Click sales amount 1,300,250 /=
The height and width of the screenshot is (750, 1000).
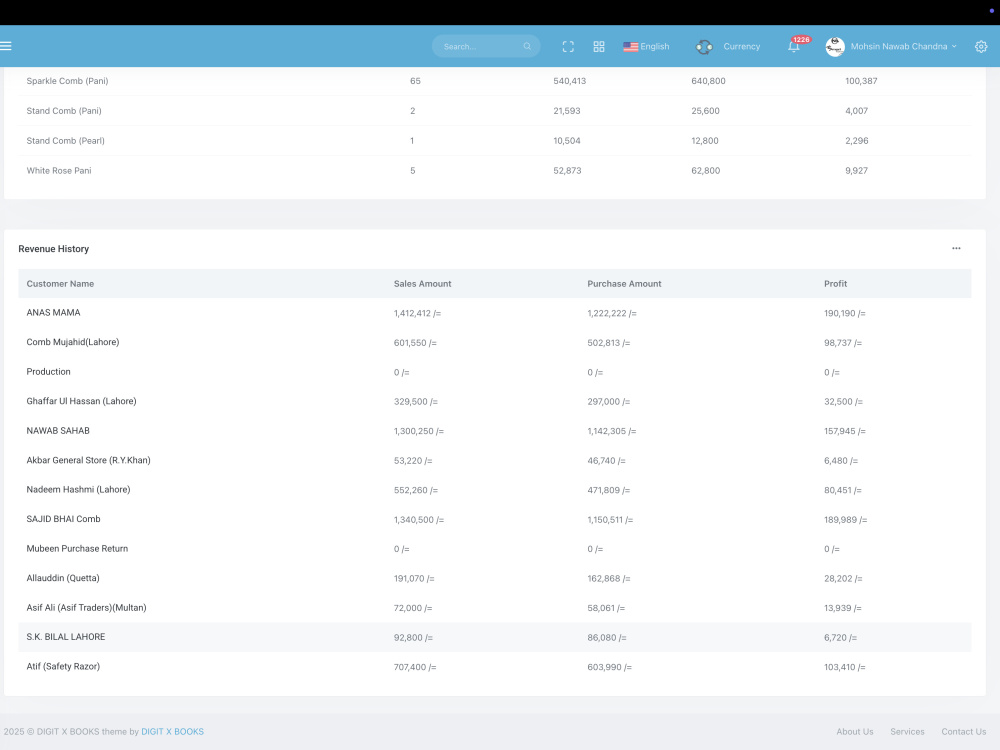[418, 431]
